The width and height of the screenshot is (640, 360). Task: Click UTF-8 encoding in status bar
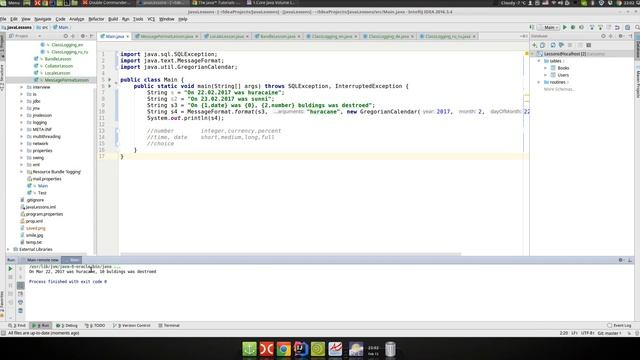[587, 333]
